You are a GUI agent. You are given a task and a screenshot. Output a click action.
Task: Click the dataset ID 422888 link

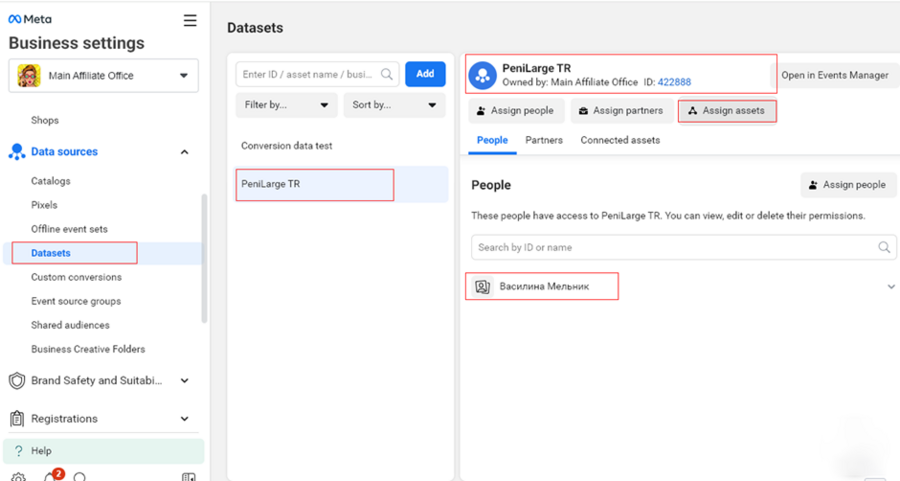[x=674, y=82]
